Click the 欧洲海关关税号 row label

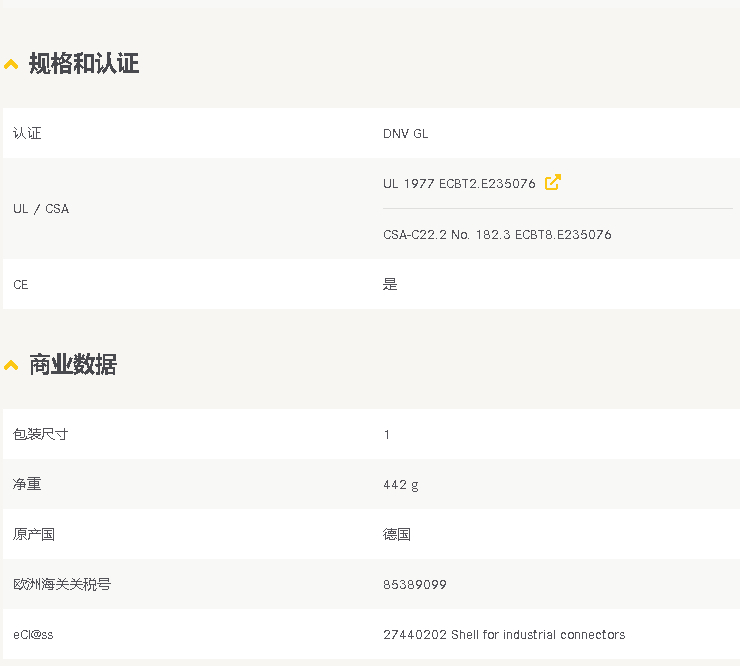point(62,585)
